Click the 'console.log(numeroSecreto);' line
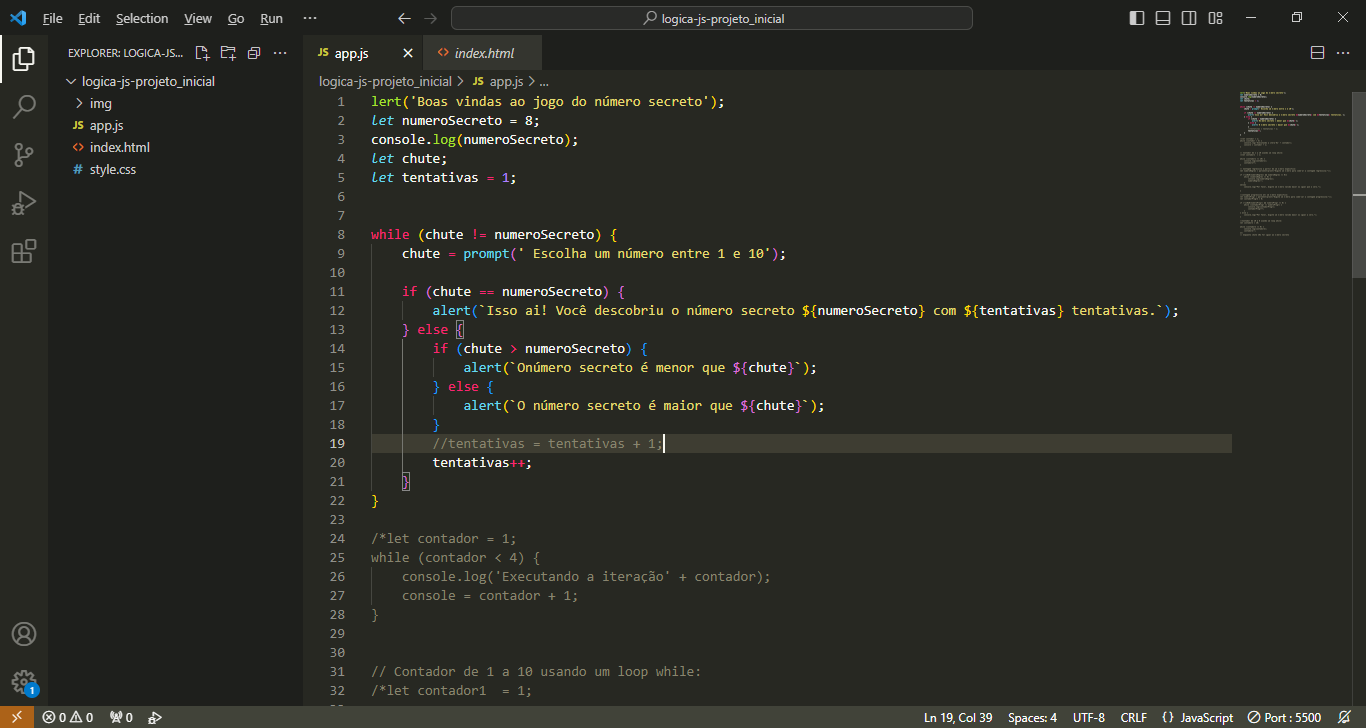 click(474, 140)
